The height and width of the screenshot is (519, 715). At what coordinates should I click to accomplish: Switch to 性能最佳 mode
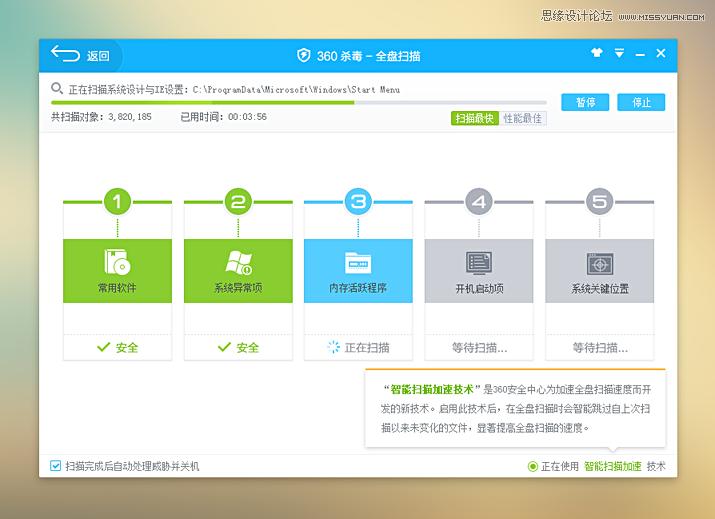pos(523,118)
